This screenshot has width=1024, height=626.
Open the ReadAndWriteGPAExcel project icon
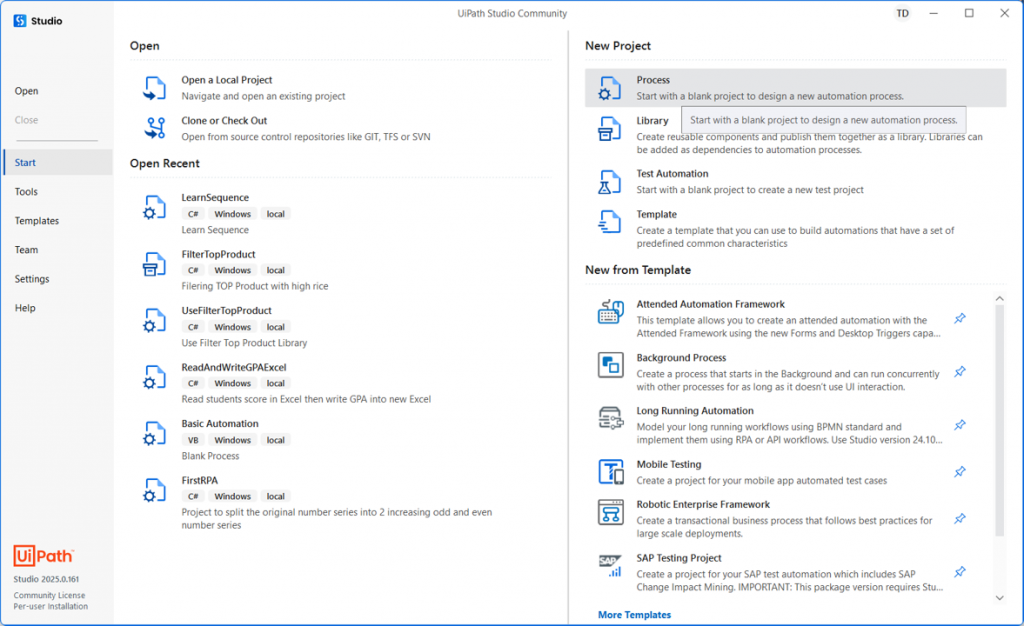155,377
